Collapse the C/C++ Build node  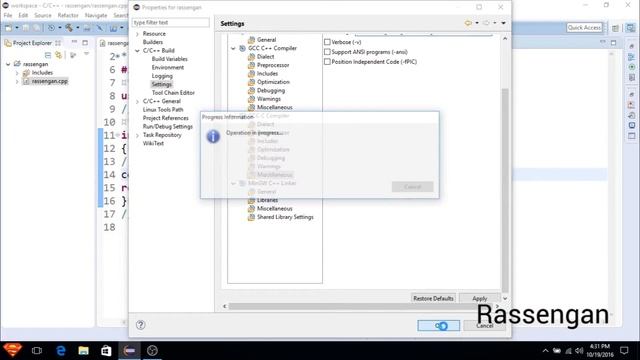138,51
